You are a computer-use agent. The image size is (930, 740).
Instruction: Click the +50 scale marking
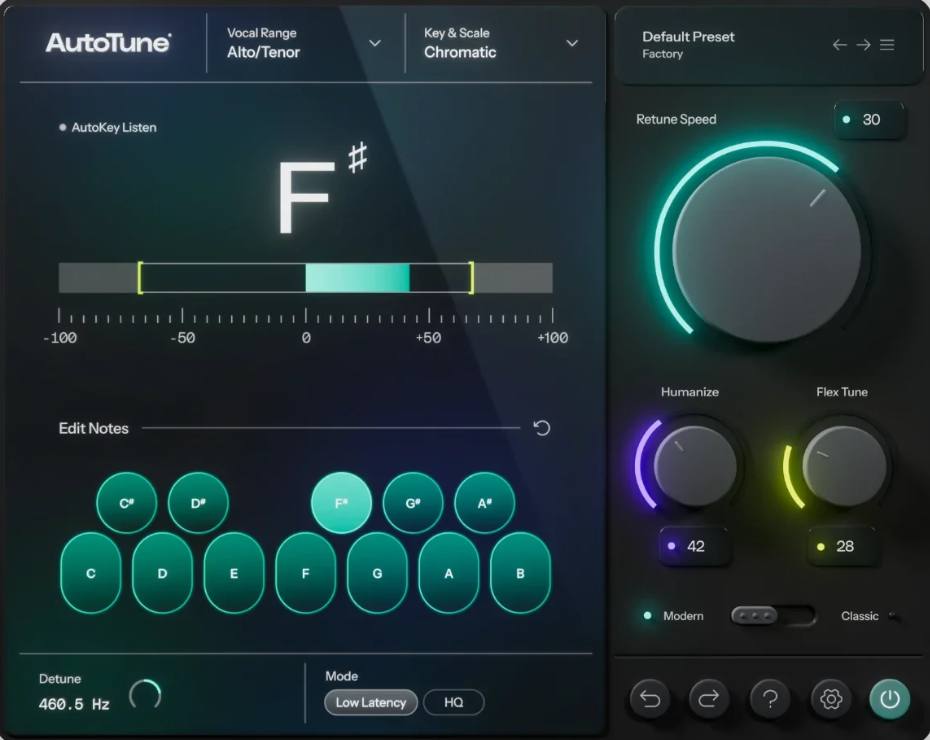point(428,338)
